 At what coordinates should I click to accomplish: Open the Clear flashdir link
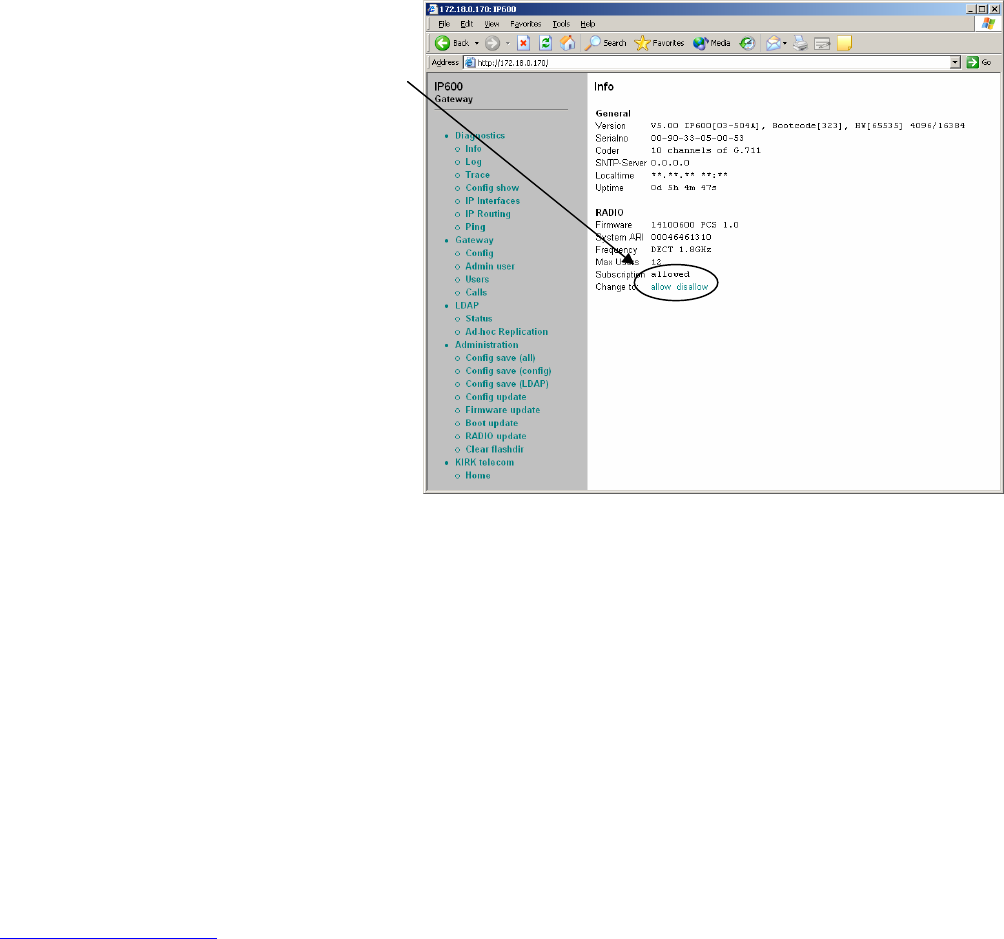click(x=494, y=449)
